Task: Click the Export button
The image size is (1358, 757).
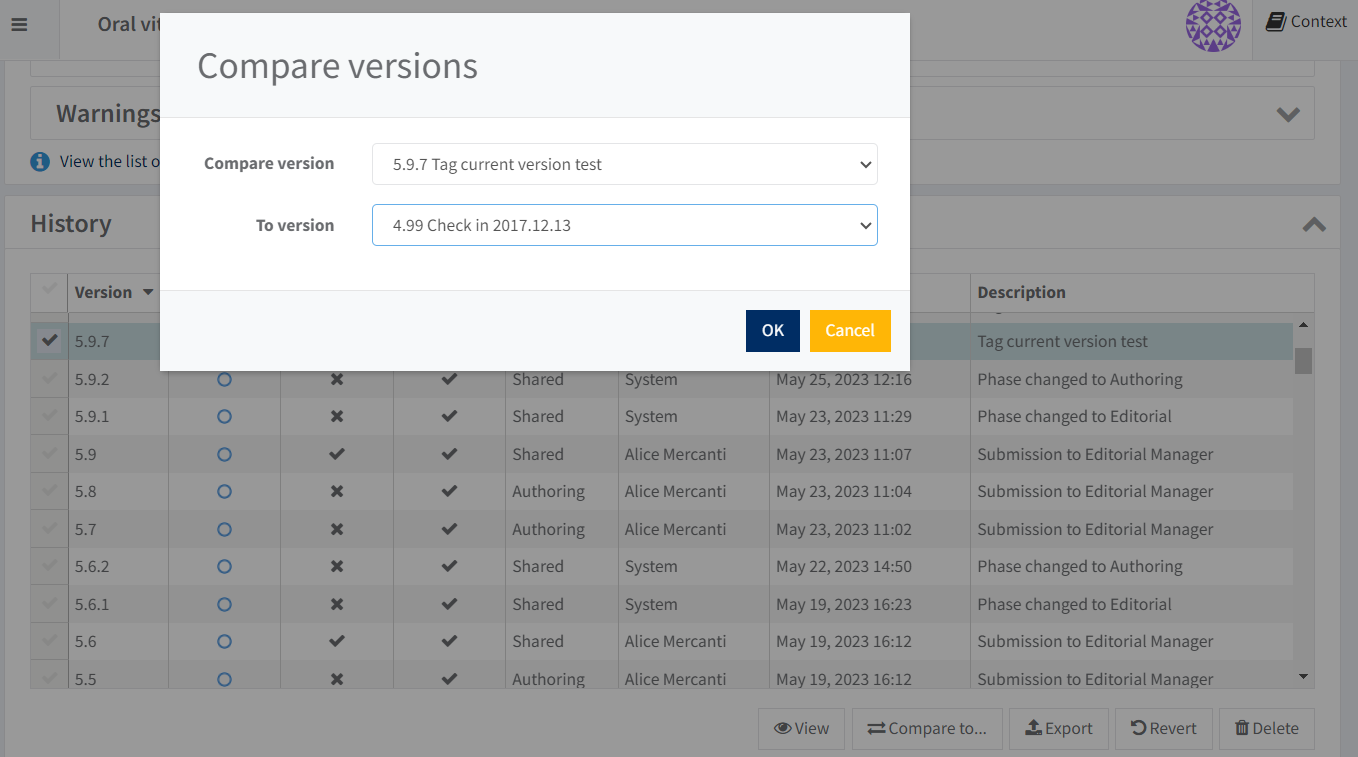Action: tap(1059, 728)
